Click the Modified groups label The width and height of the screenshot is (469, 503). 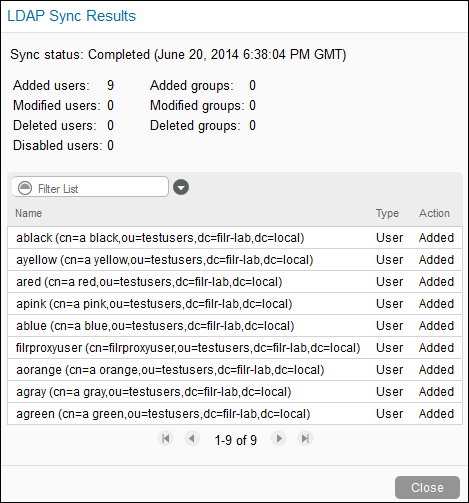(197, 106)
